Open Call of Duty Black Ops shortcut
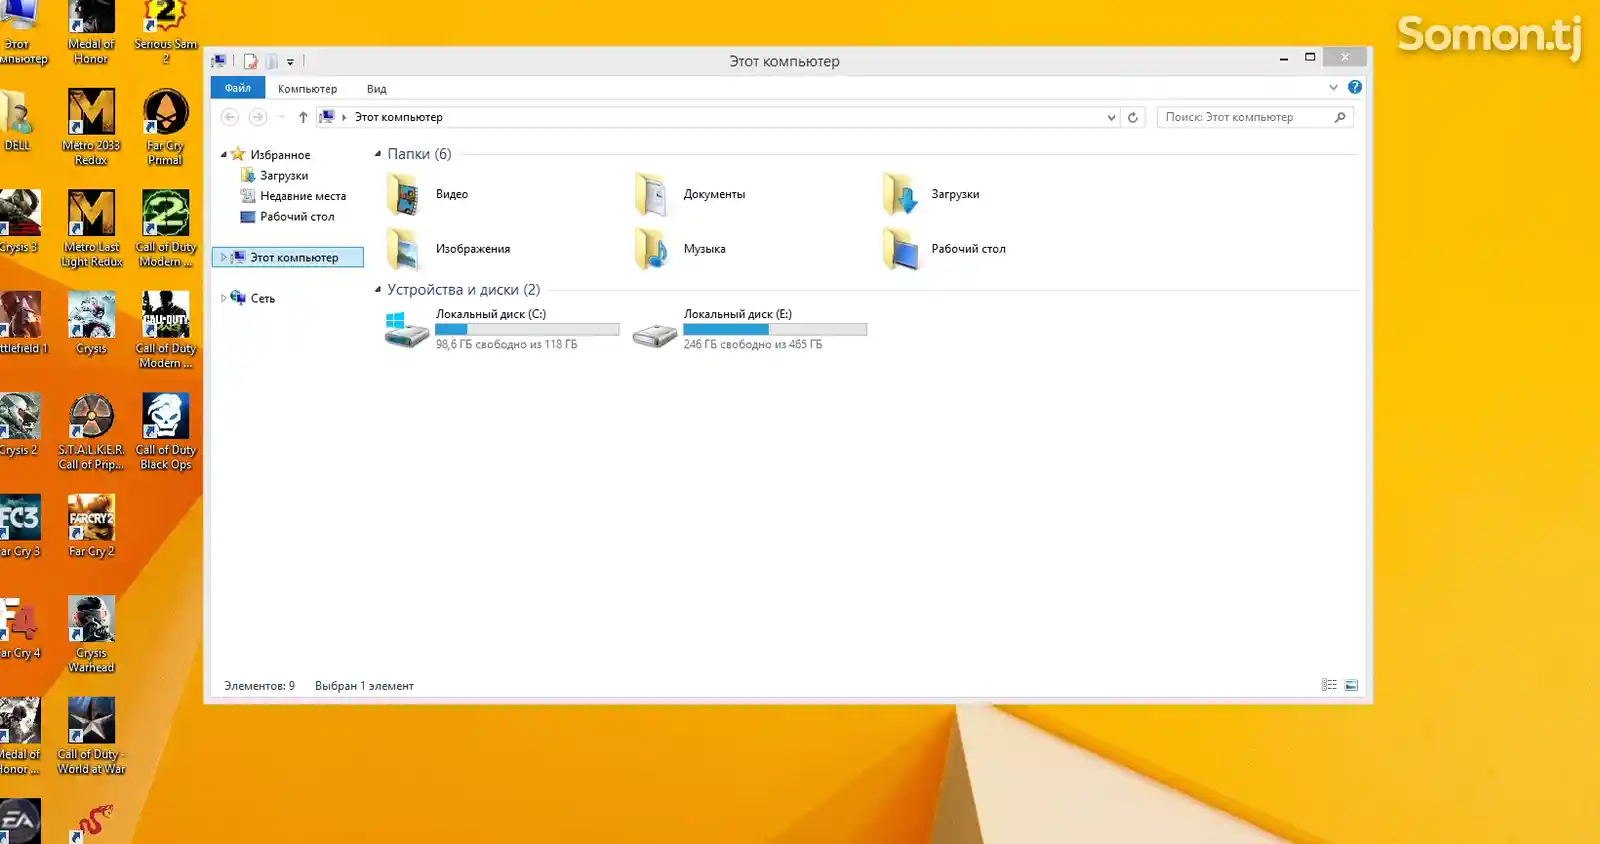The height and width of the screenshot is (844, 1600). coord(165,432)
